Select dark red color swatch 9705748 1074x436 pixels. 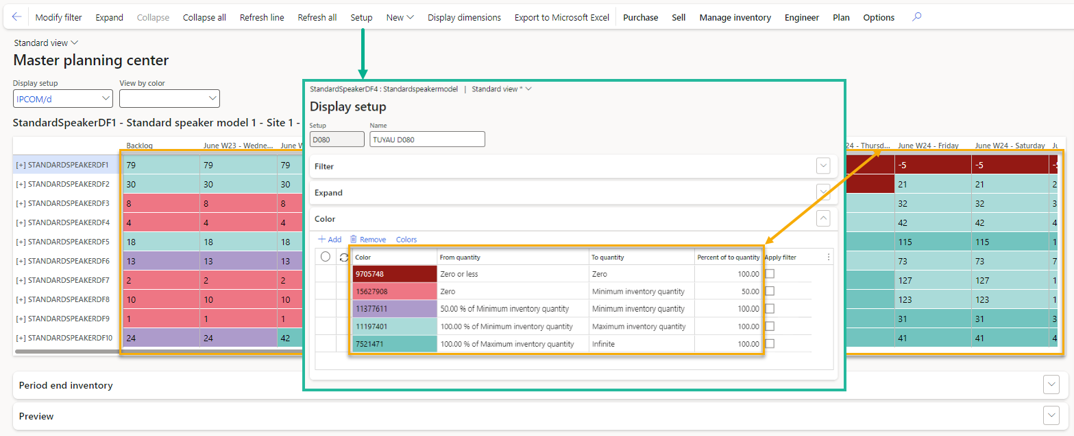[x=395, y=273]
